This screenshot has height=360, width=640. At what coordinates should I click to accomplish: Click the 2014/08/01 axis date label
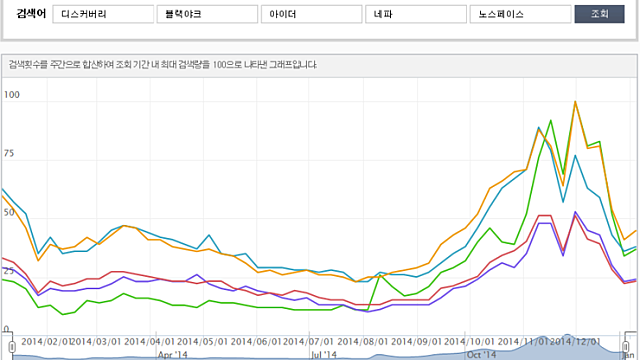(x=363, y=341)
